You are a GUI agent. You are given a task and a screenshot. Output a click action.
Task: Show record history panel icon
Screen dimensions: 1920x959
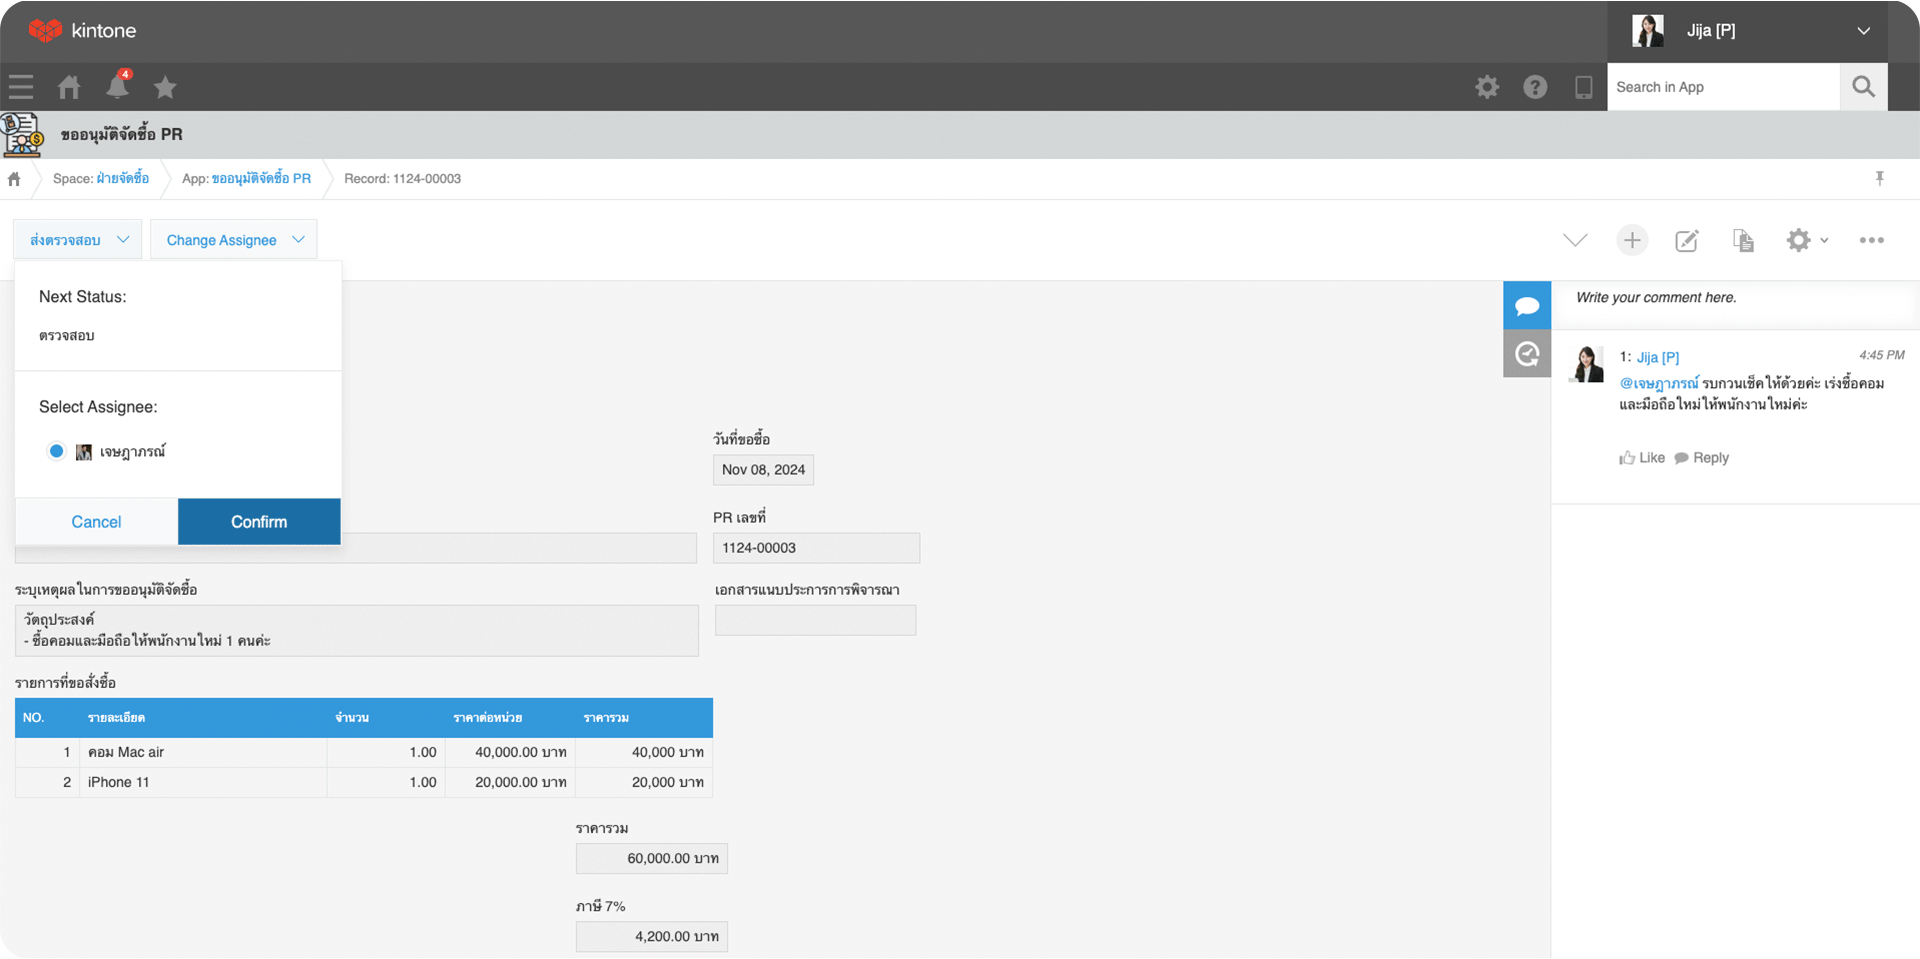pos(1527,353)
